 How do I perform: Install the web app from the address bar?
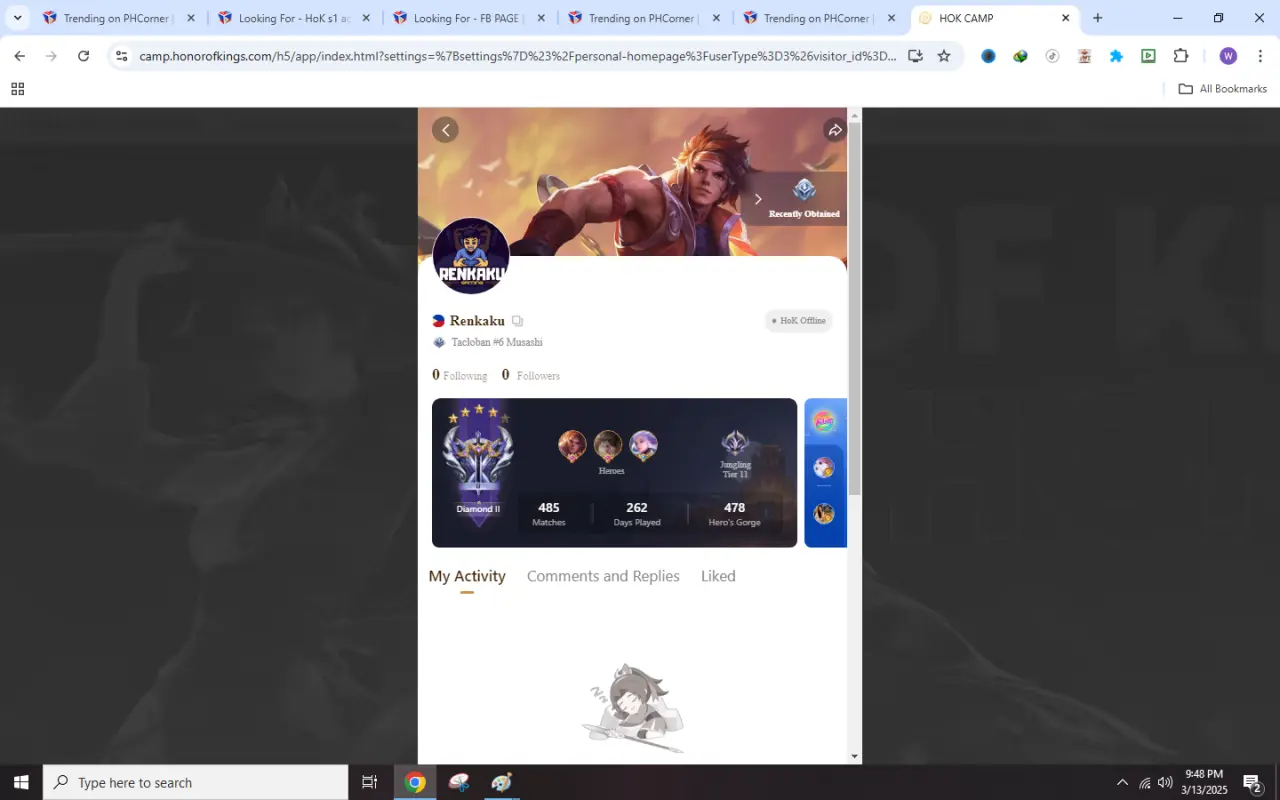(x=915, y=56)
